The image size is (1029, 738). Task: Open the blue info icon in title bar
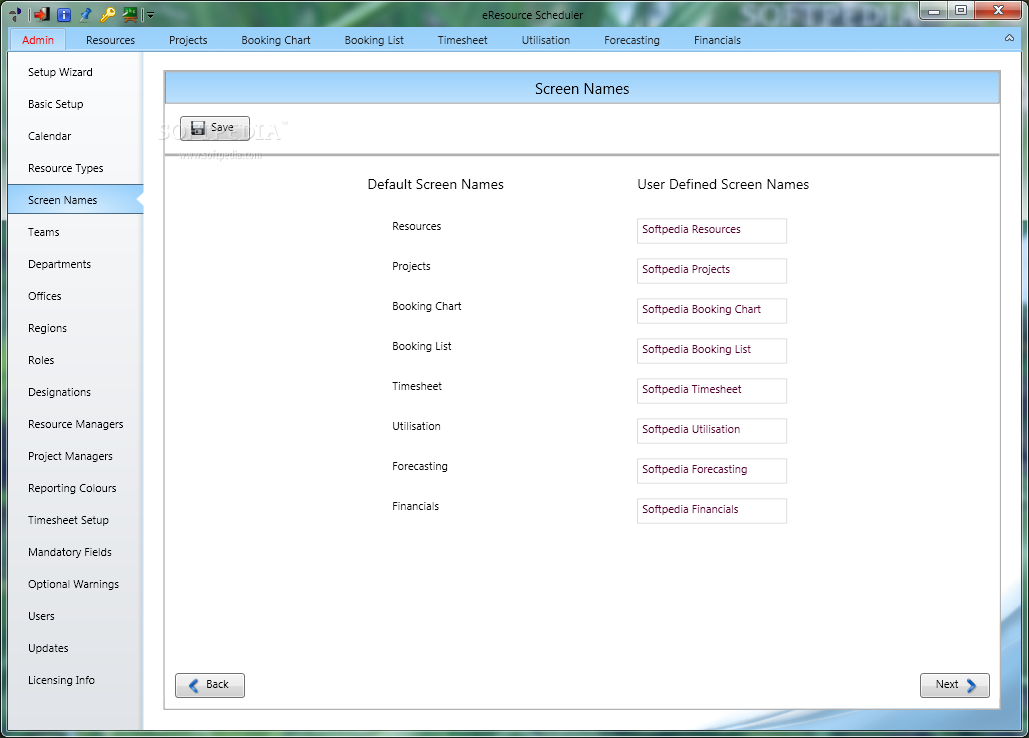[x=64, y=14]
